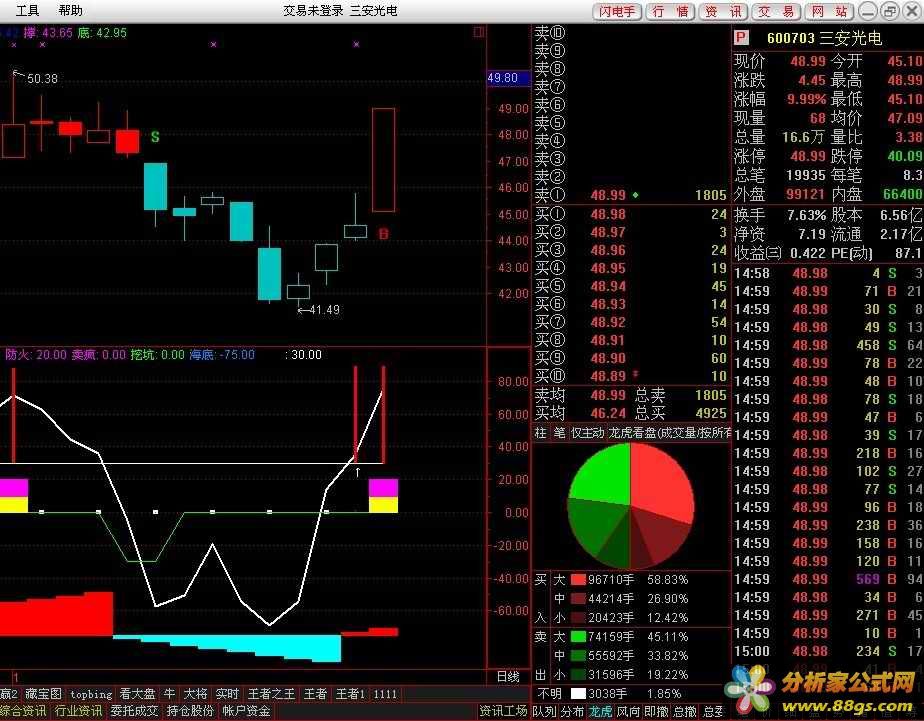Click the red P icon beside 600703
Image resolution: width=924 pixels, height=721 pixels.
point(741,38)
